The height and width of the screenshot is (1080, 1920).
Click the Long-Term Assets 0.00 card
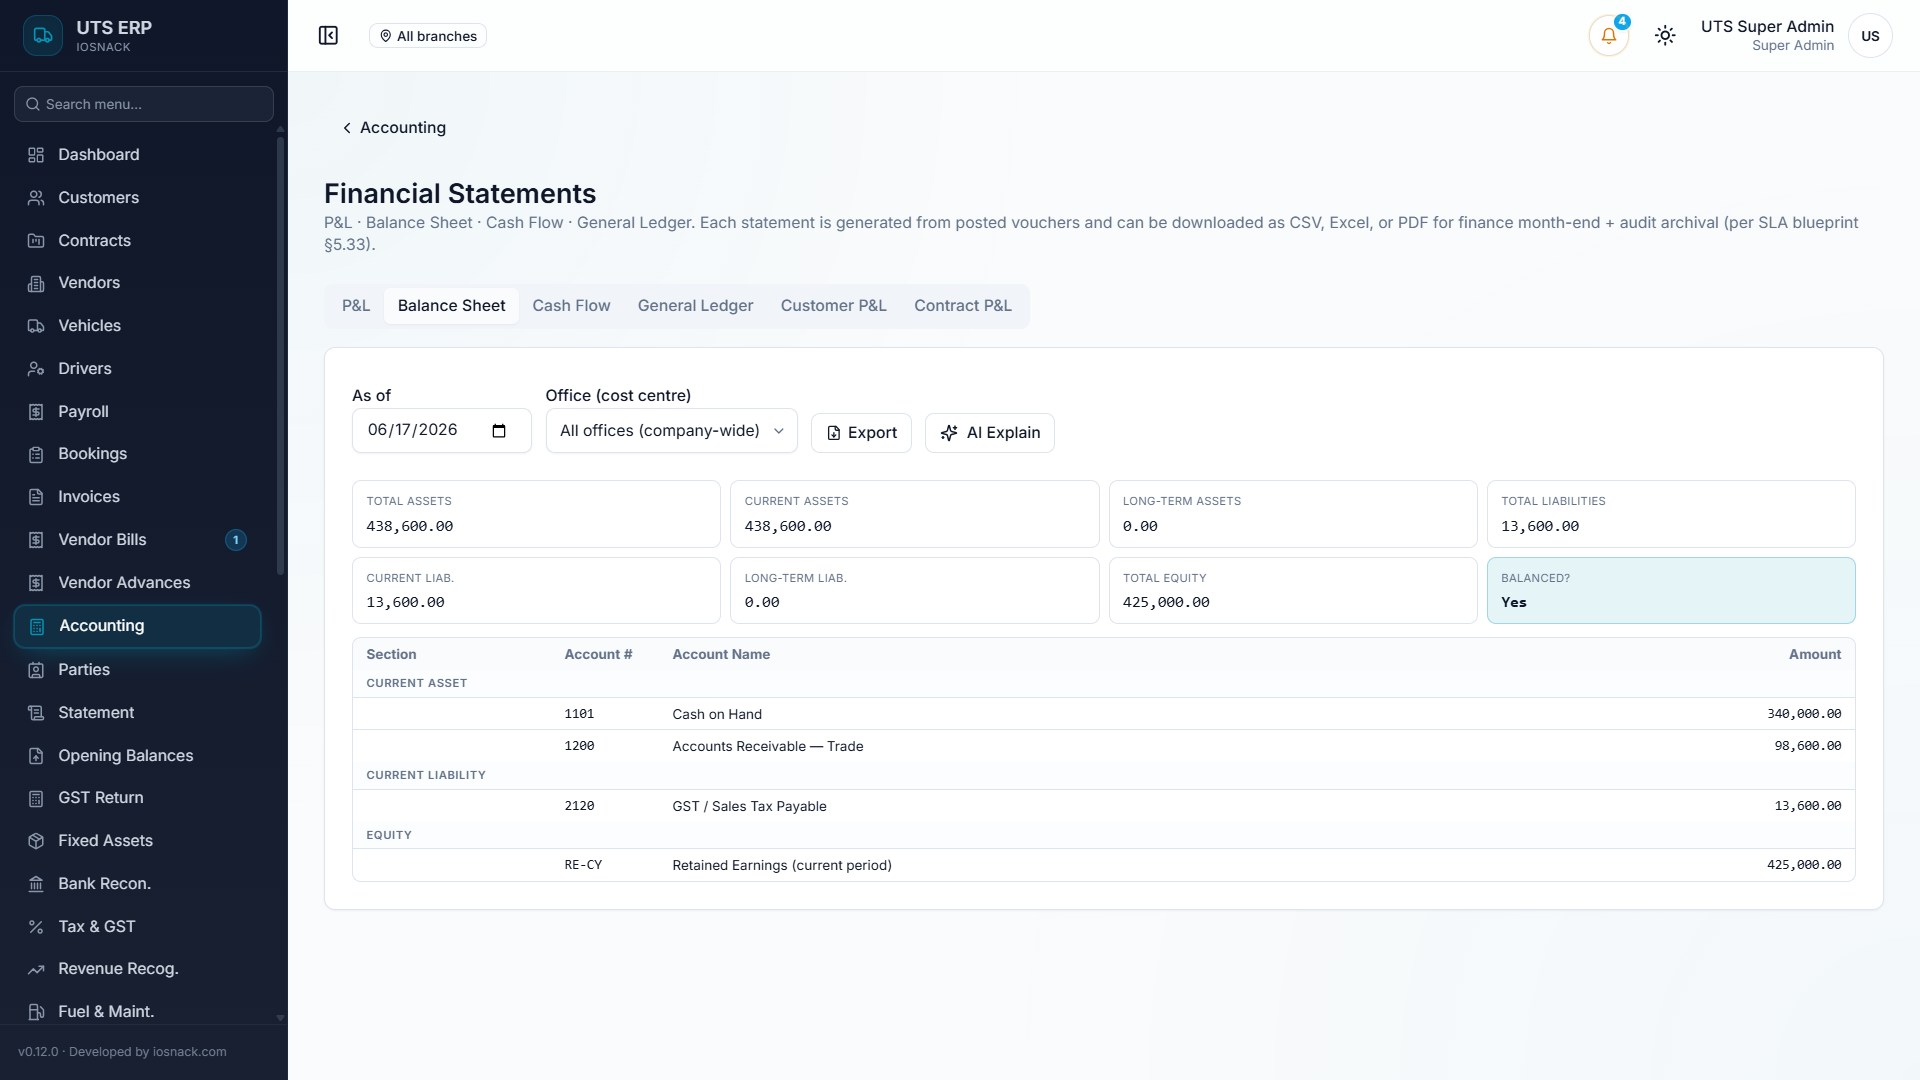(1293, 514)
